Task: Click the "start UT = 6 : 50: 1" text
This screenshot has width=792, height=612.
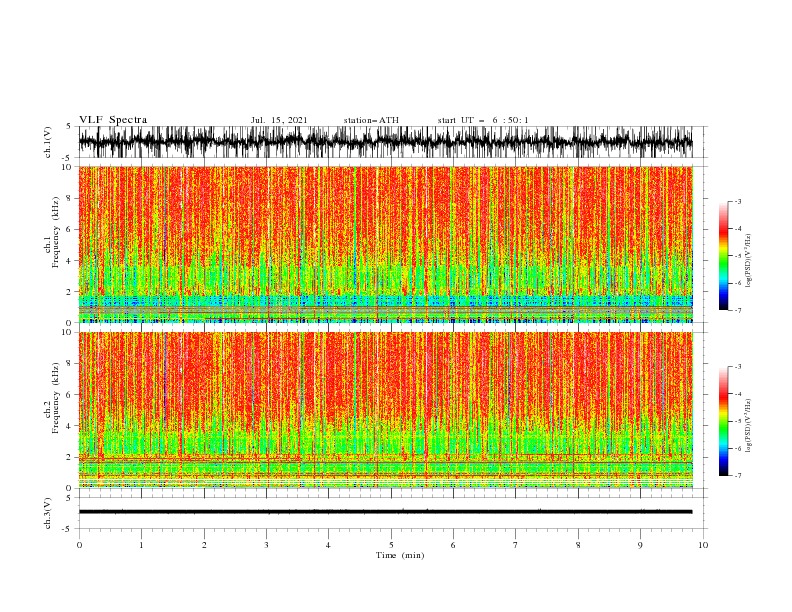Action: click(483, 120)
